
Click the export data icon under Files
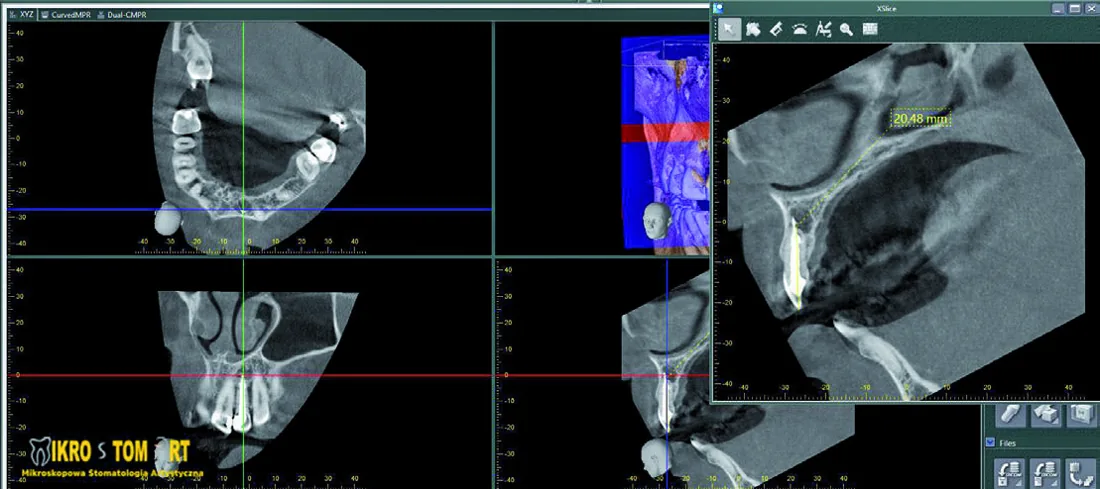click(x=1081, y=472)
